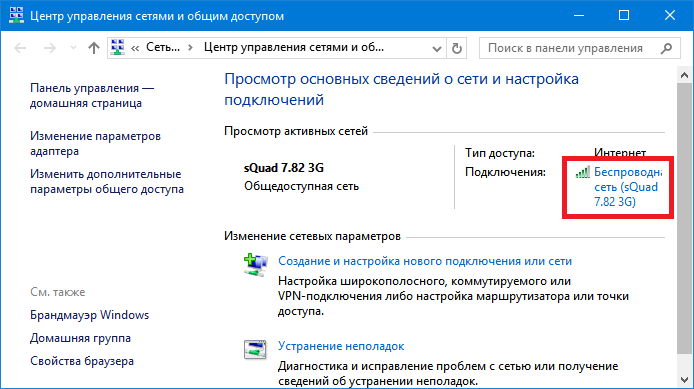Viewport: 694px width, 389px height.
Task: Refresh the control panel page
Action: point(457,48)
